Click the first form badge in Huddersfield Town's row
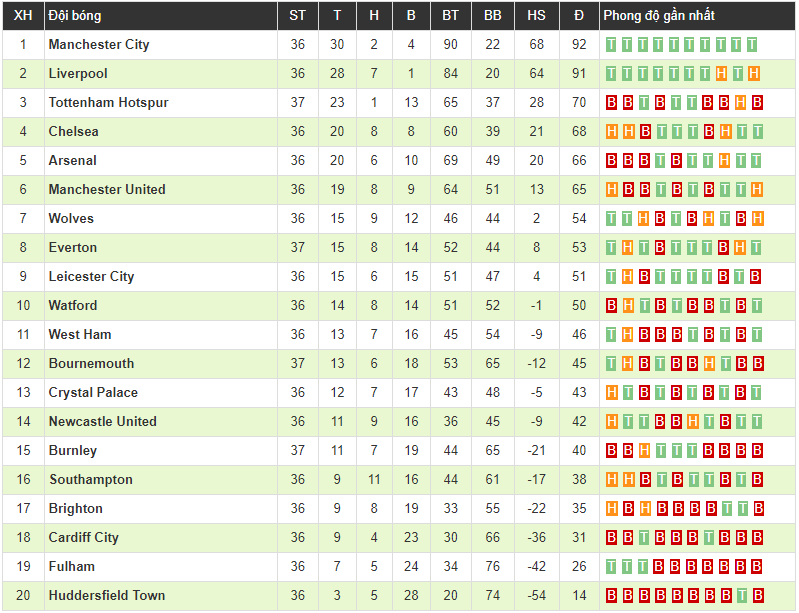The image size is (799, 613). (x=612, y=596)
